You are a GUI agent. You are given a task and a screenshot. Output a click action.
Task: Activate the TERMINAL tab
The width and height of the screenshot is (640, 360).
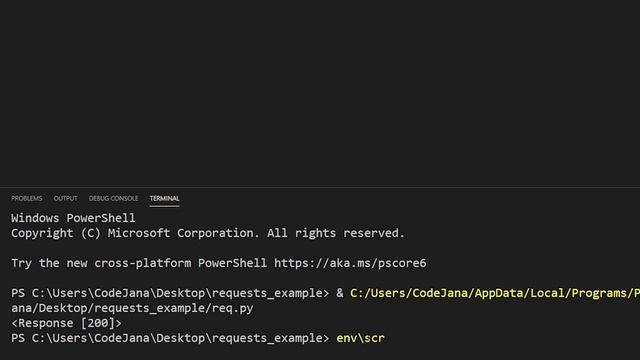coord(164,198)
